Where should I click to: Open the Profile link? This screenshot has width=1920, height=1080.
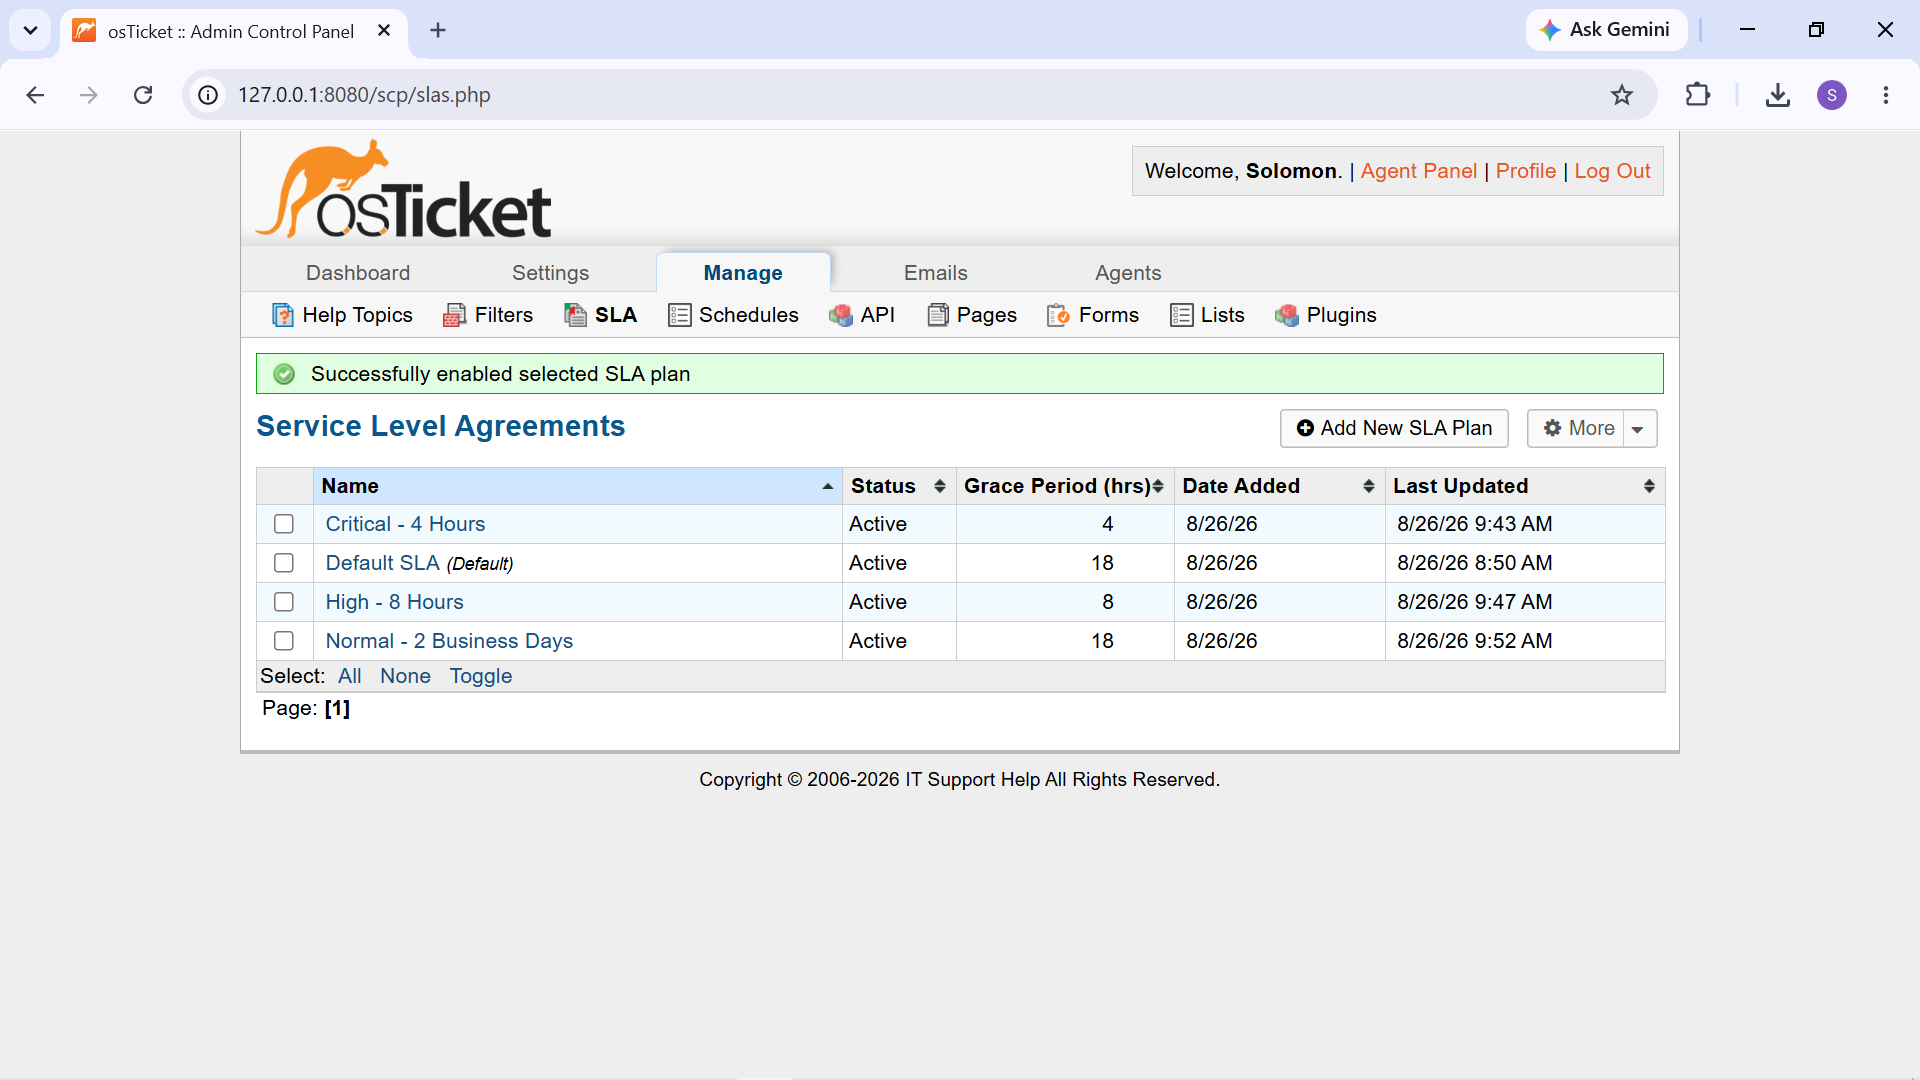pyautogui.click(x=1525, y=171)
